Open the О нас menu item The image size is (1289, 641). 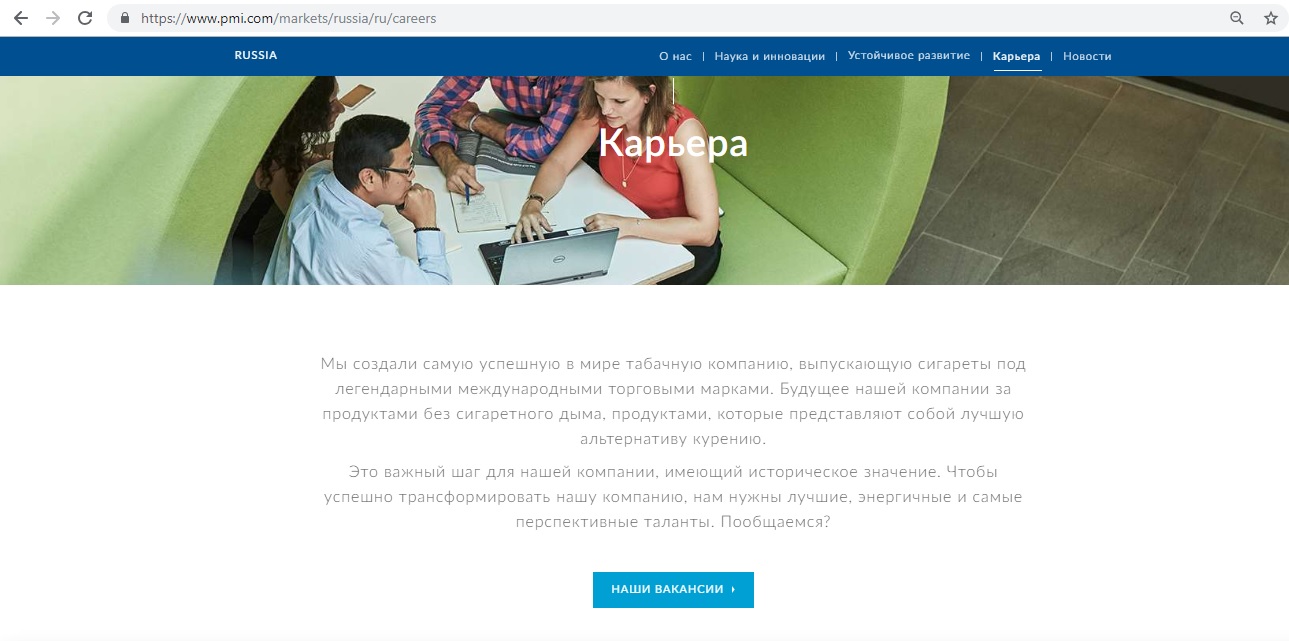pyautogui.click(x=675, y=56)
